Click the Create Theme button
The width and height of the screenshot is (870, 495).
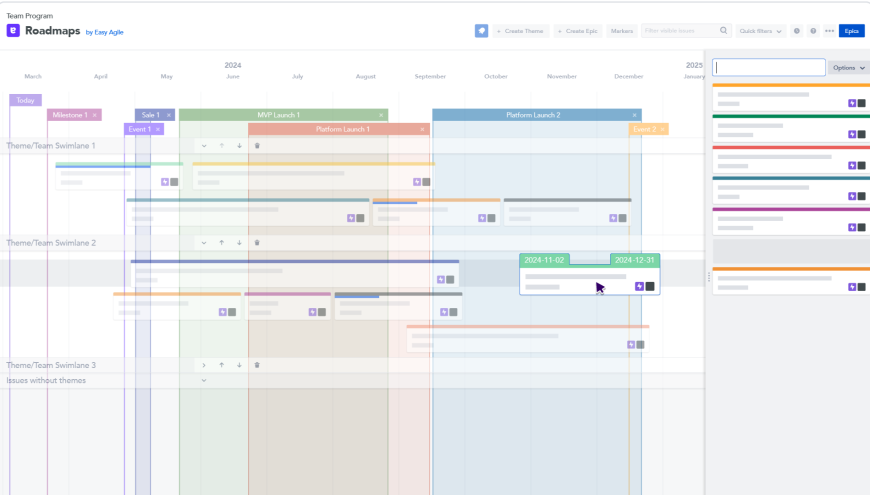[520, 31]
